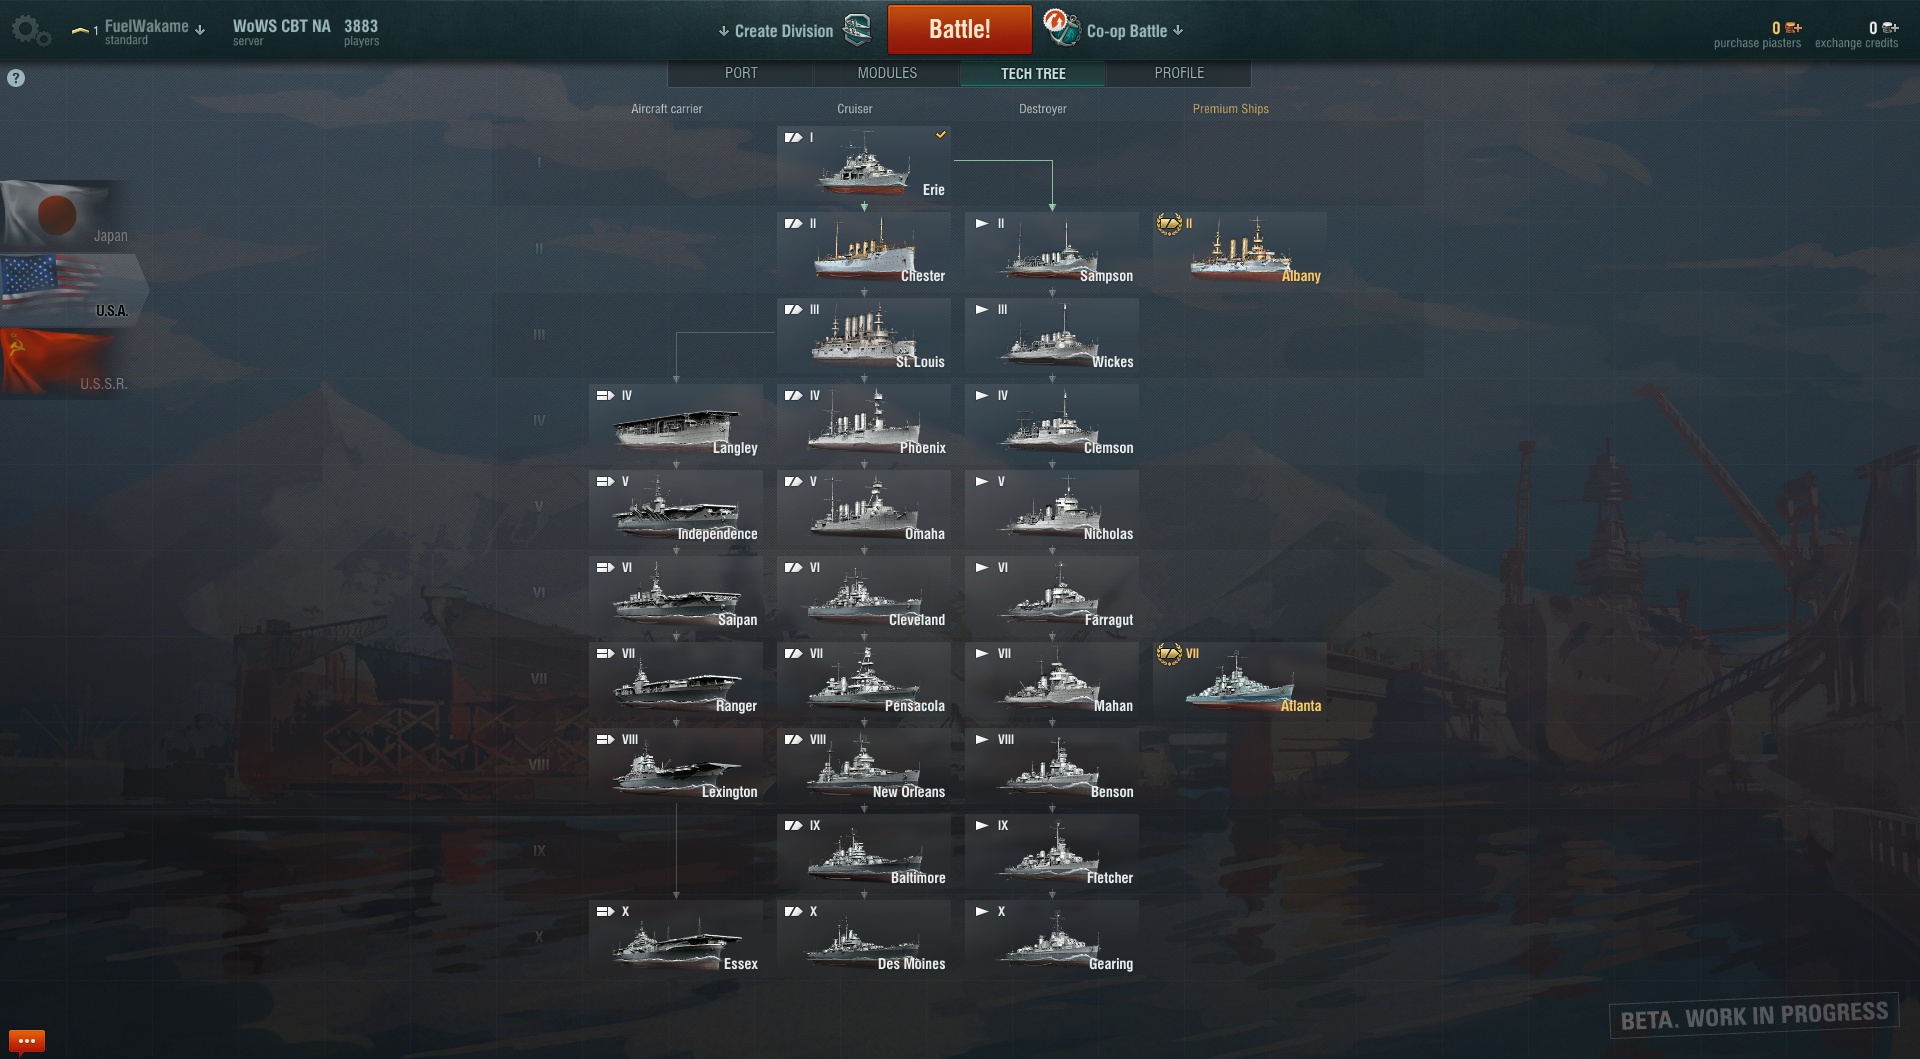Expand the Co-op Battle type dropdown
The height and width of the screenshot is (1059, 1920).
click(x=1178, y=31)
